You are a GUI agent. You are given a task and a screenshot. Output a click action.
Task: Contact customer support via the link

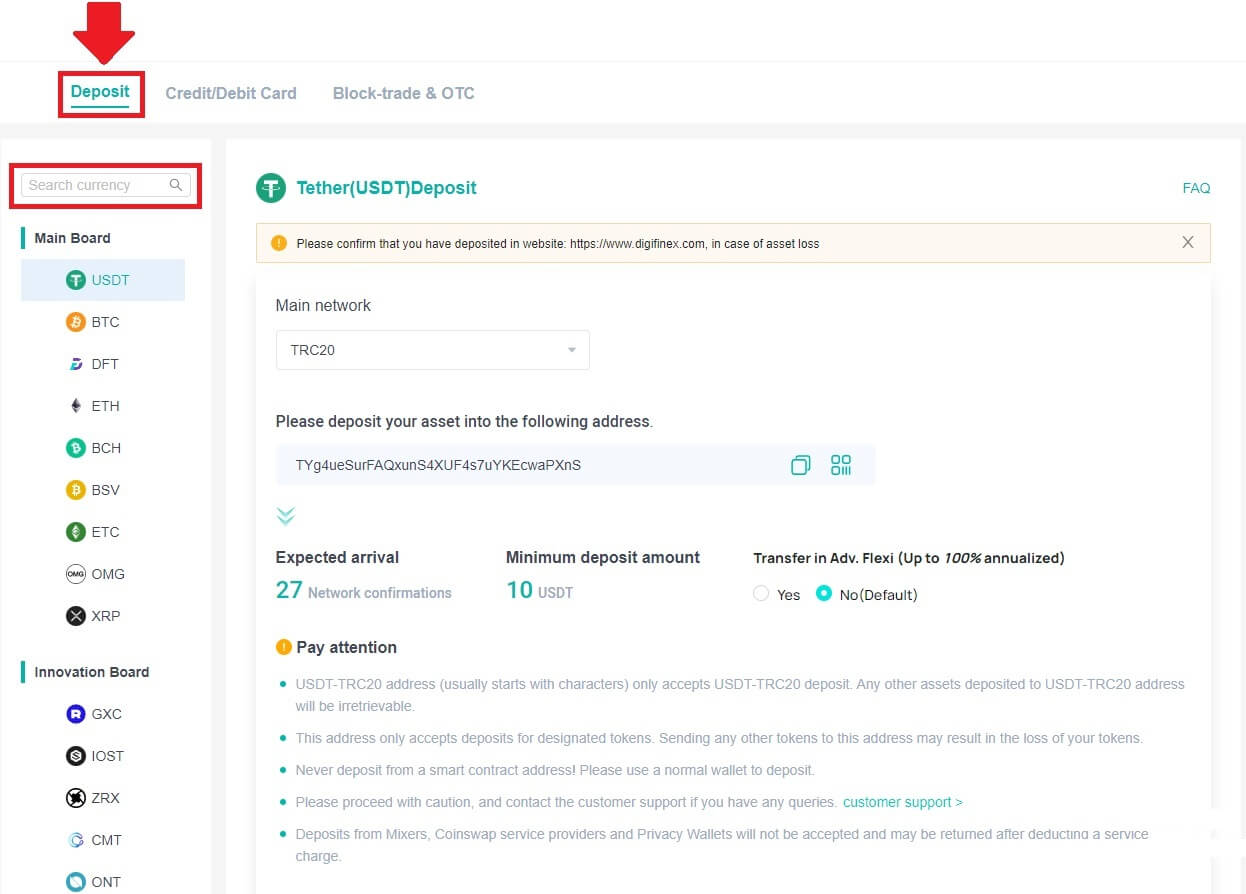point(898,801)
